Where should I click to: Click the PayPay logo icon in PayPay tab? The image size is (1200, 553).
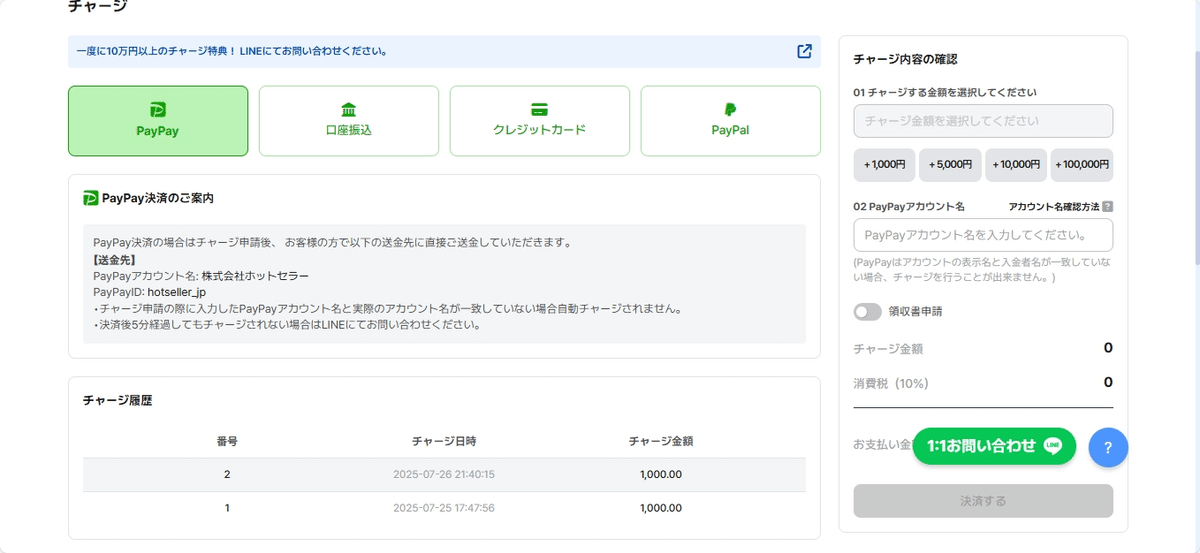[158, 109]
